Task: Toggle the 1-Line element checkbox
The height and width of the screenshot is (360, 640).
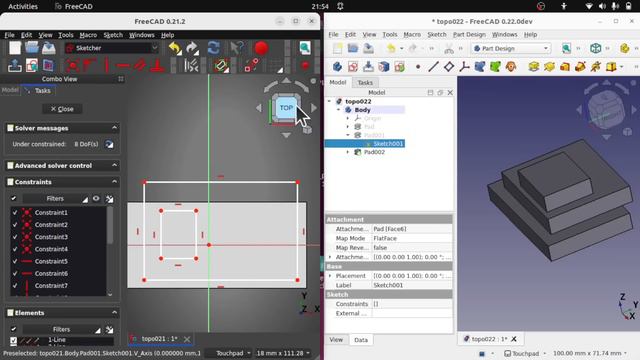Action: coord(13,340)
